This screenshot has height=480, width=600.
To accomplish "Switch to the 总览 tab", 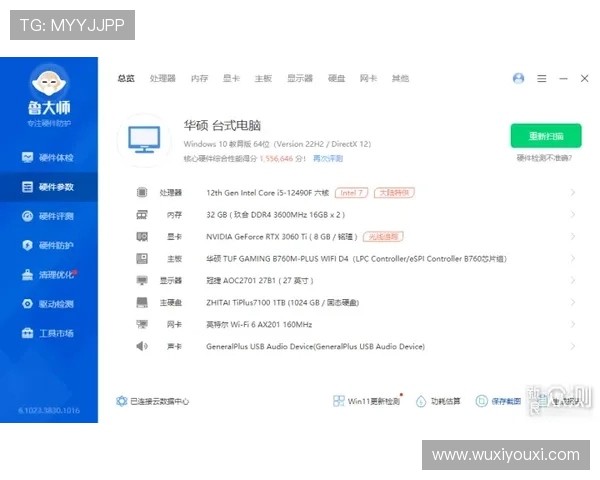I will click(126, 78).
